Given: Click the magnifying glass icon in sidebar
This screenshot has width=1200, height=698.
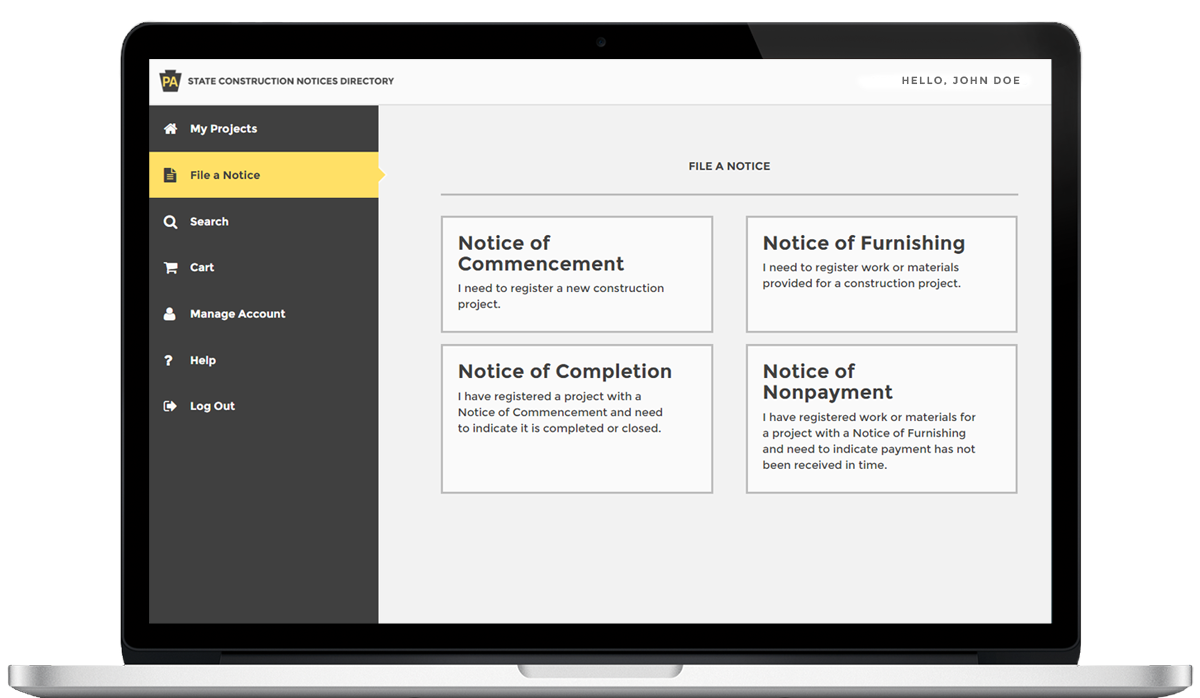Looking at the screenshot, I should [170, 222].
